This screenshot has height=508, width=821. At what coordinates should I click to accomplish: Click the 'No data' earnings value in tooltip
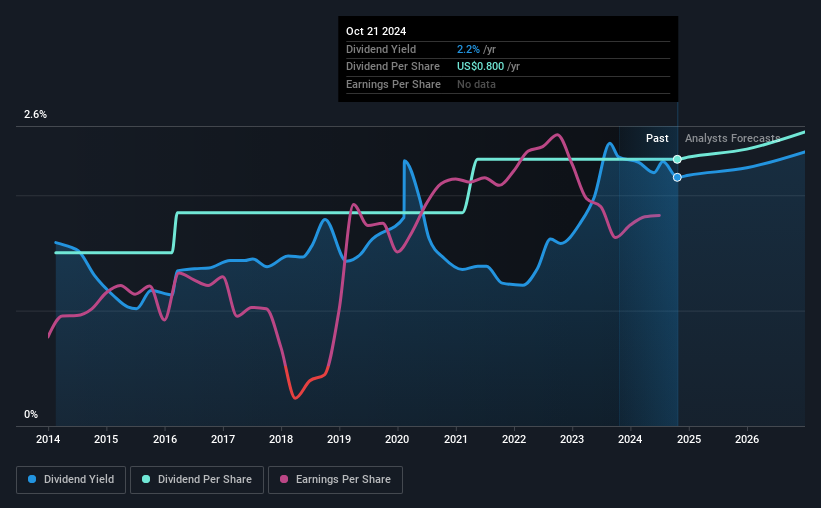pos(476,84)
